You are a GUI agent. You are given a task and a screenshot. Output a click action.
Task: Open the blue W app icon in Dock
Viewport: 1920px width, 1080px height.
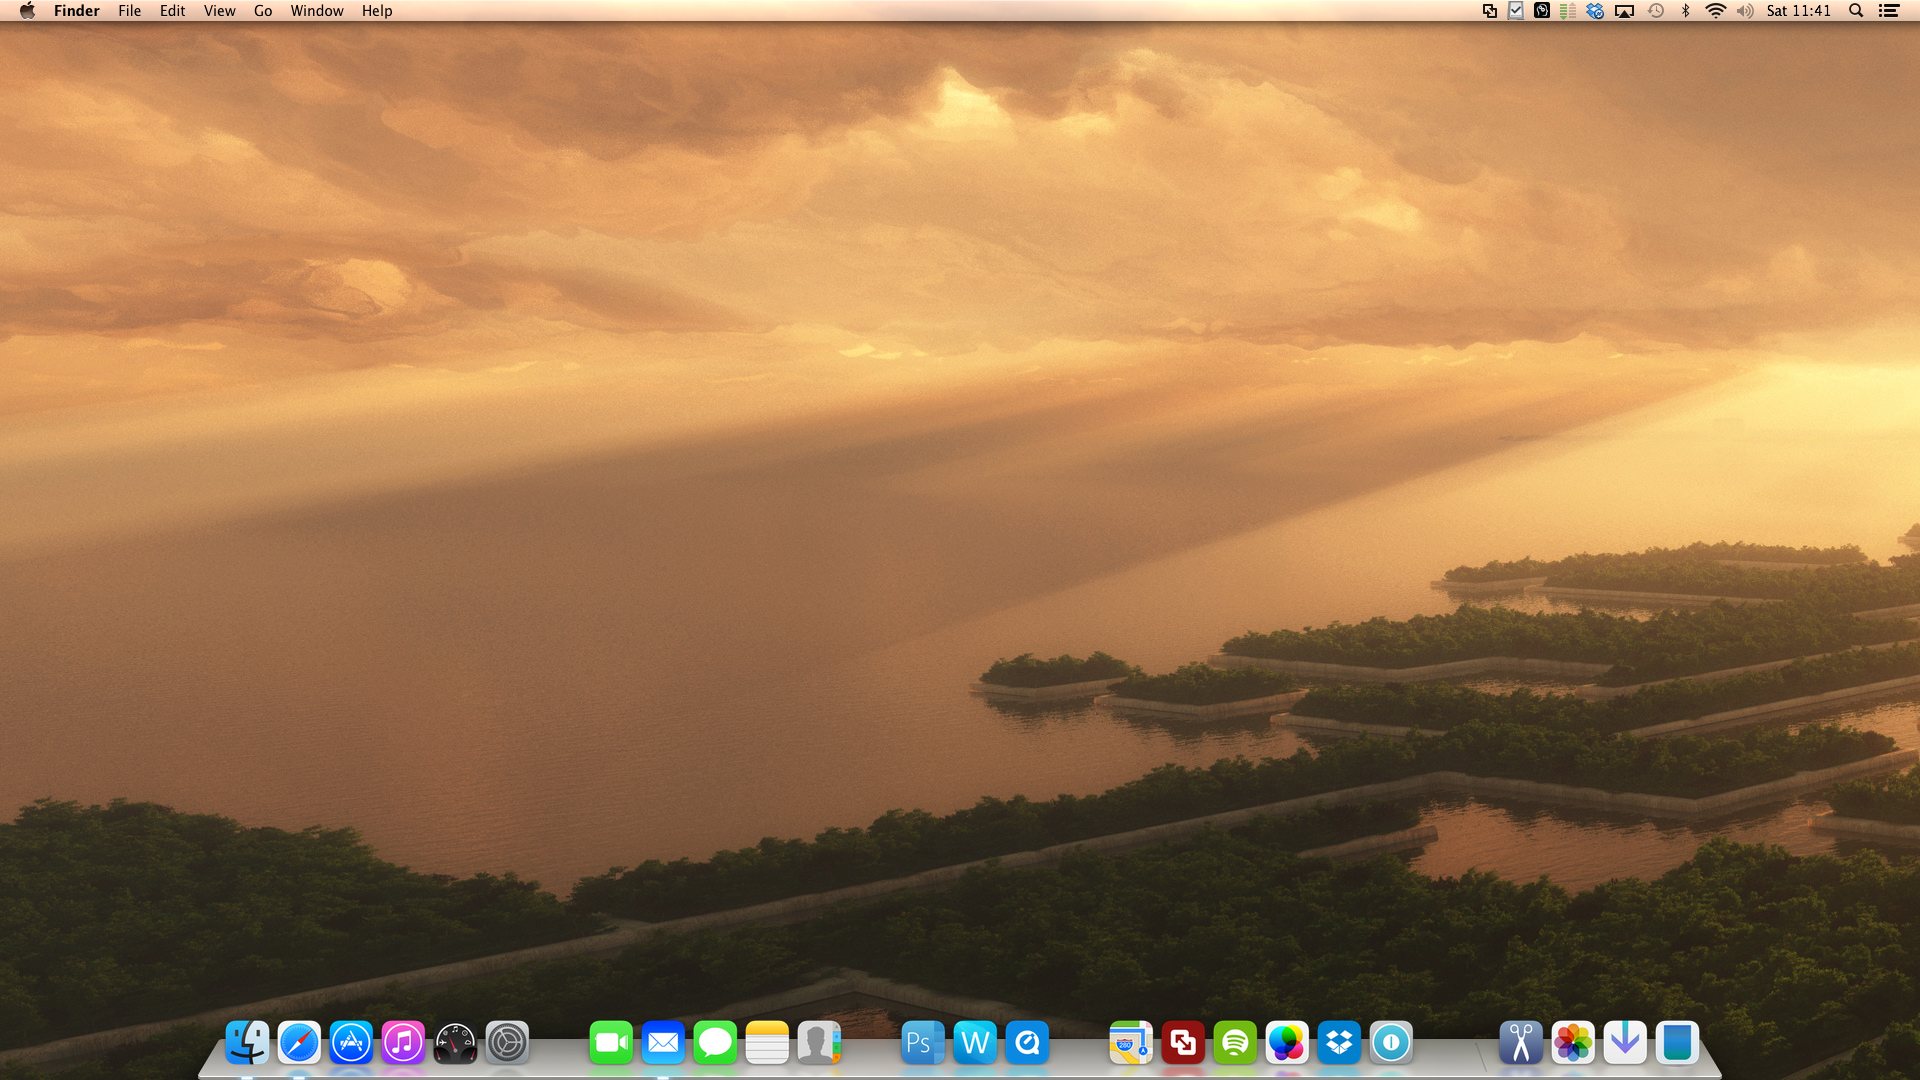975,1043
